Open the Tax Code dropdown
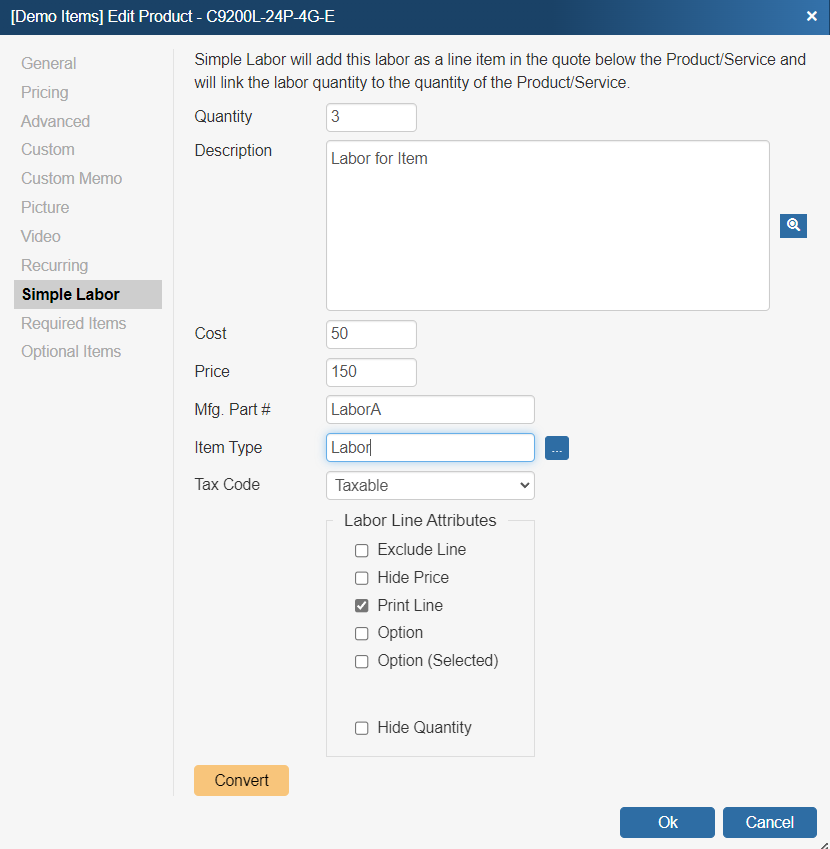The width and height of the screenshot is (830, 849). 430,486
